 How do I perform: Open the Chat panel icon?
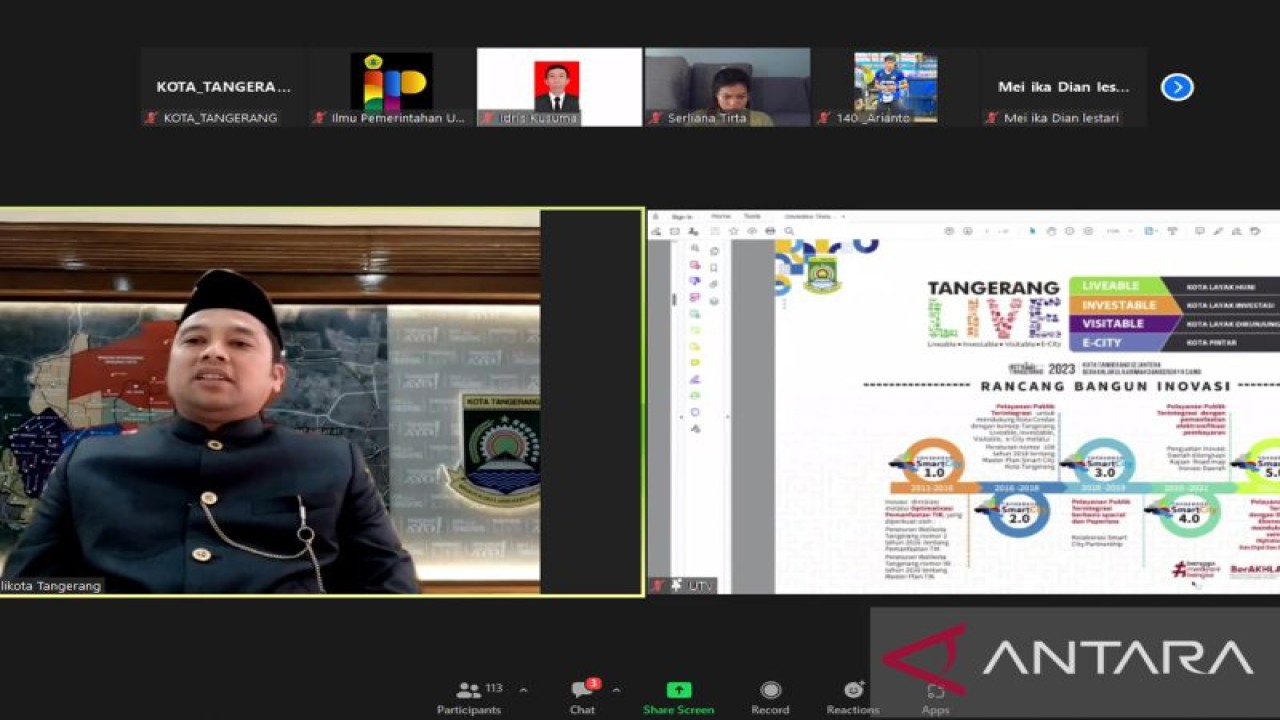(582, 691)
